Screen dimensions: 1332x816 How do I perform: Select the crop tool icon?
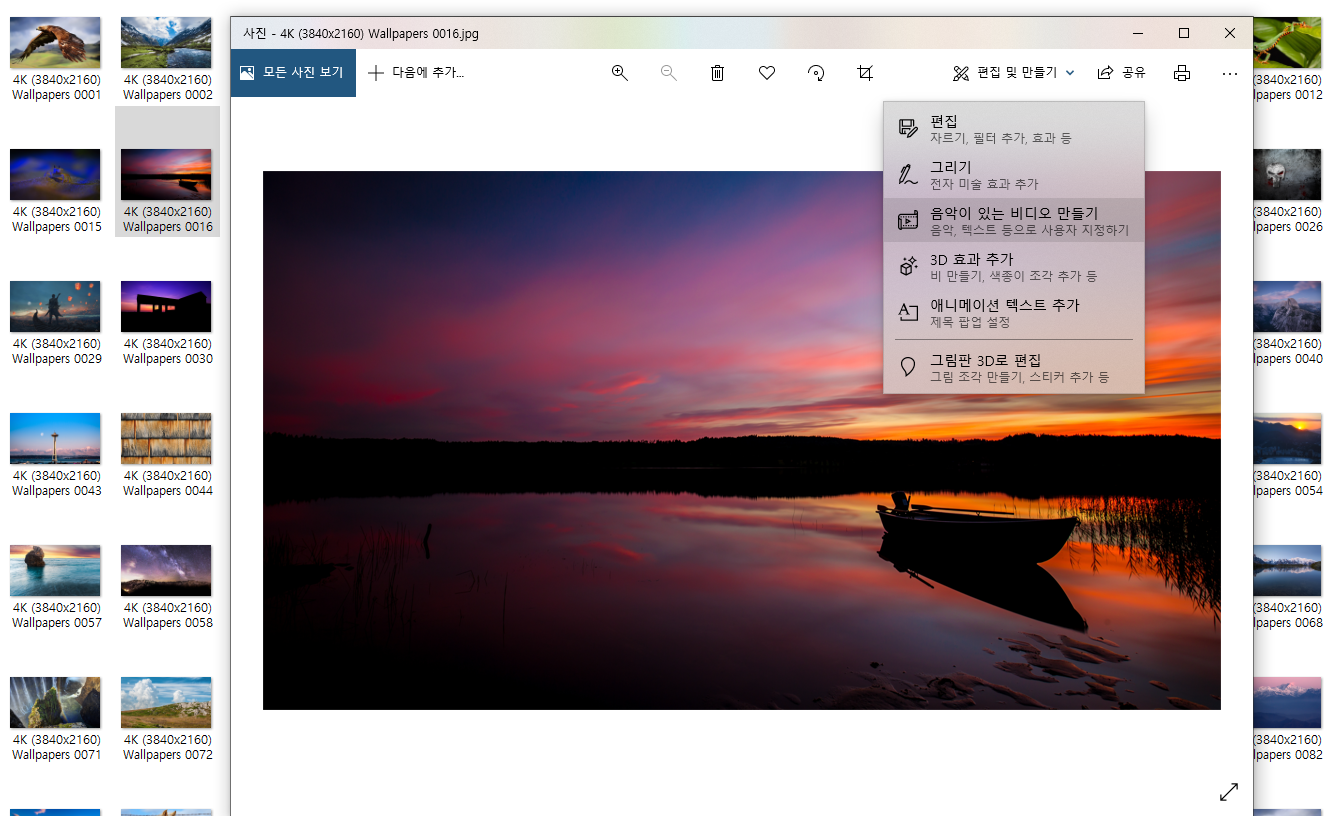click(865, 73)
